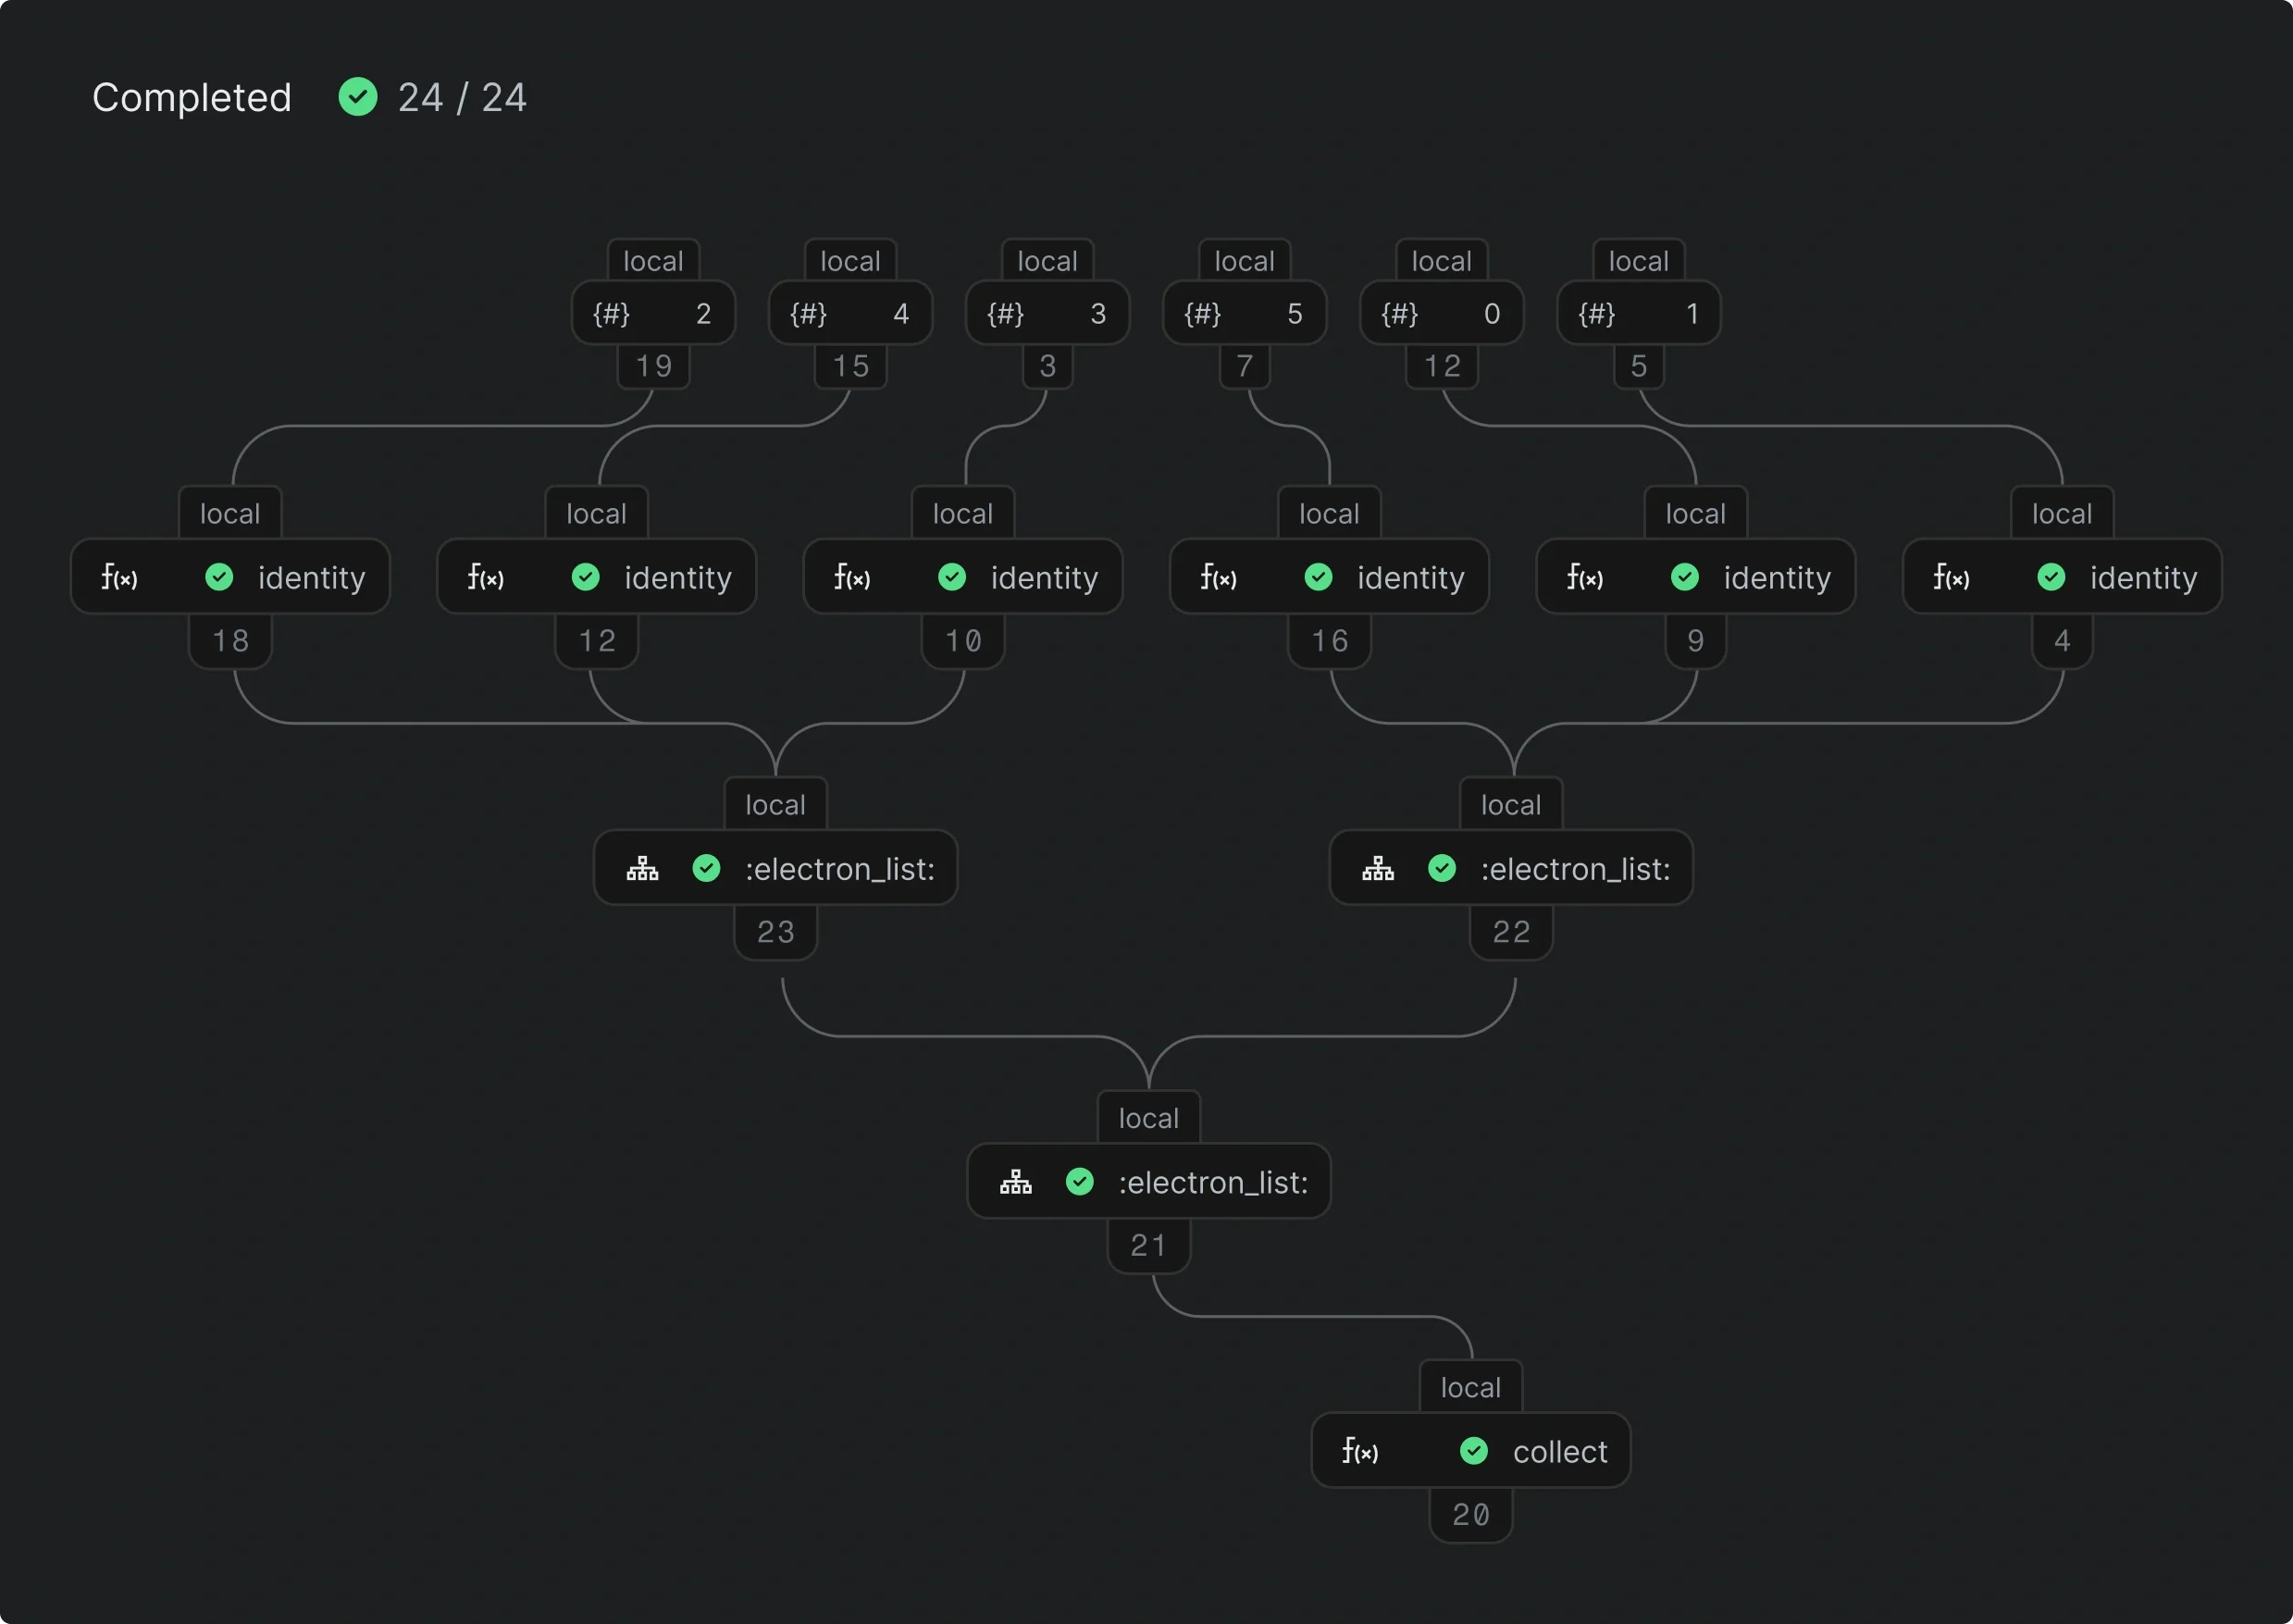2293x1624 pixels.
Task: Select the 'identity' label above node 16
Action: pyautogui.click(x=1410, y=578)
